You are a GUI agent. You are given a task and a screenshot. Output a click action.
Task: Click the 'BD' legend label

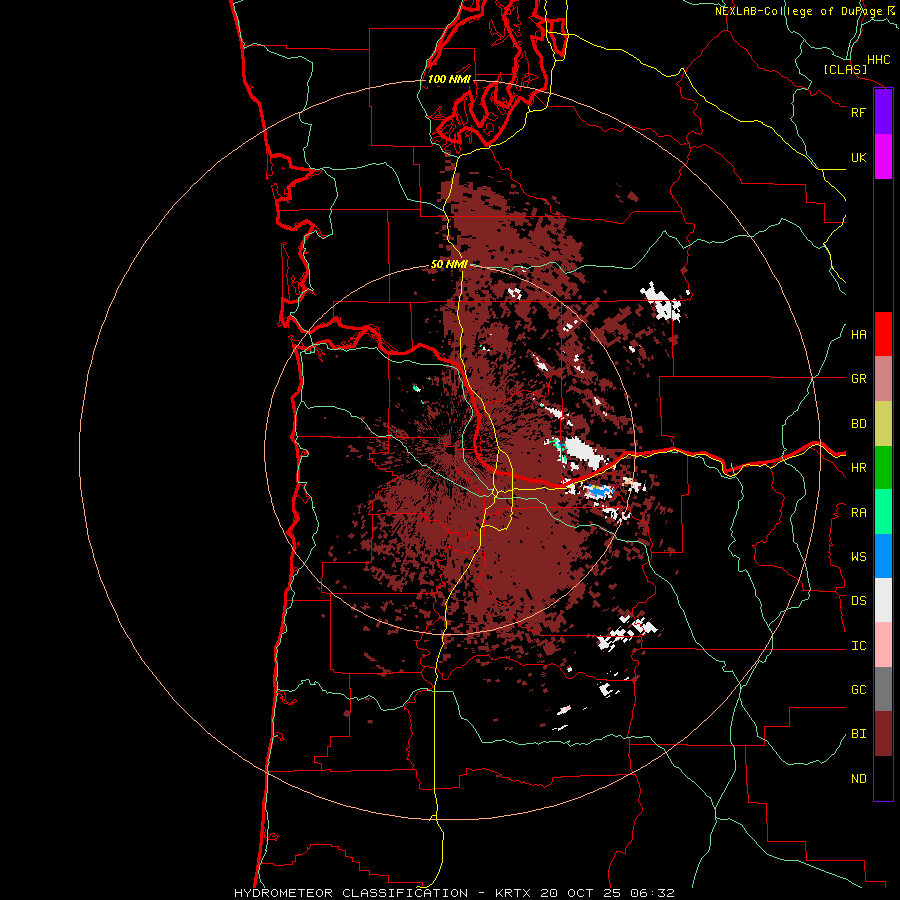click(x=858, y=424)
